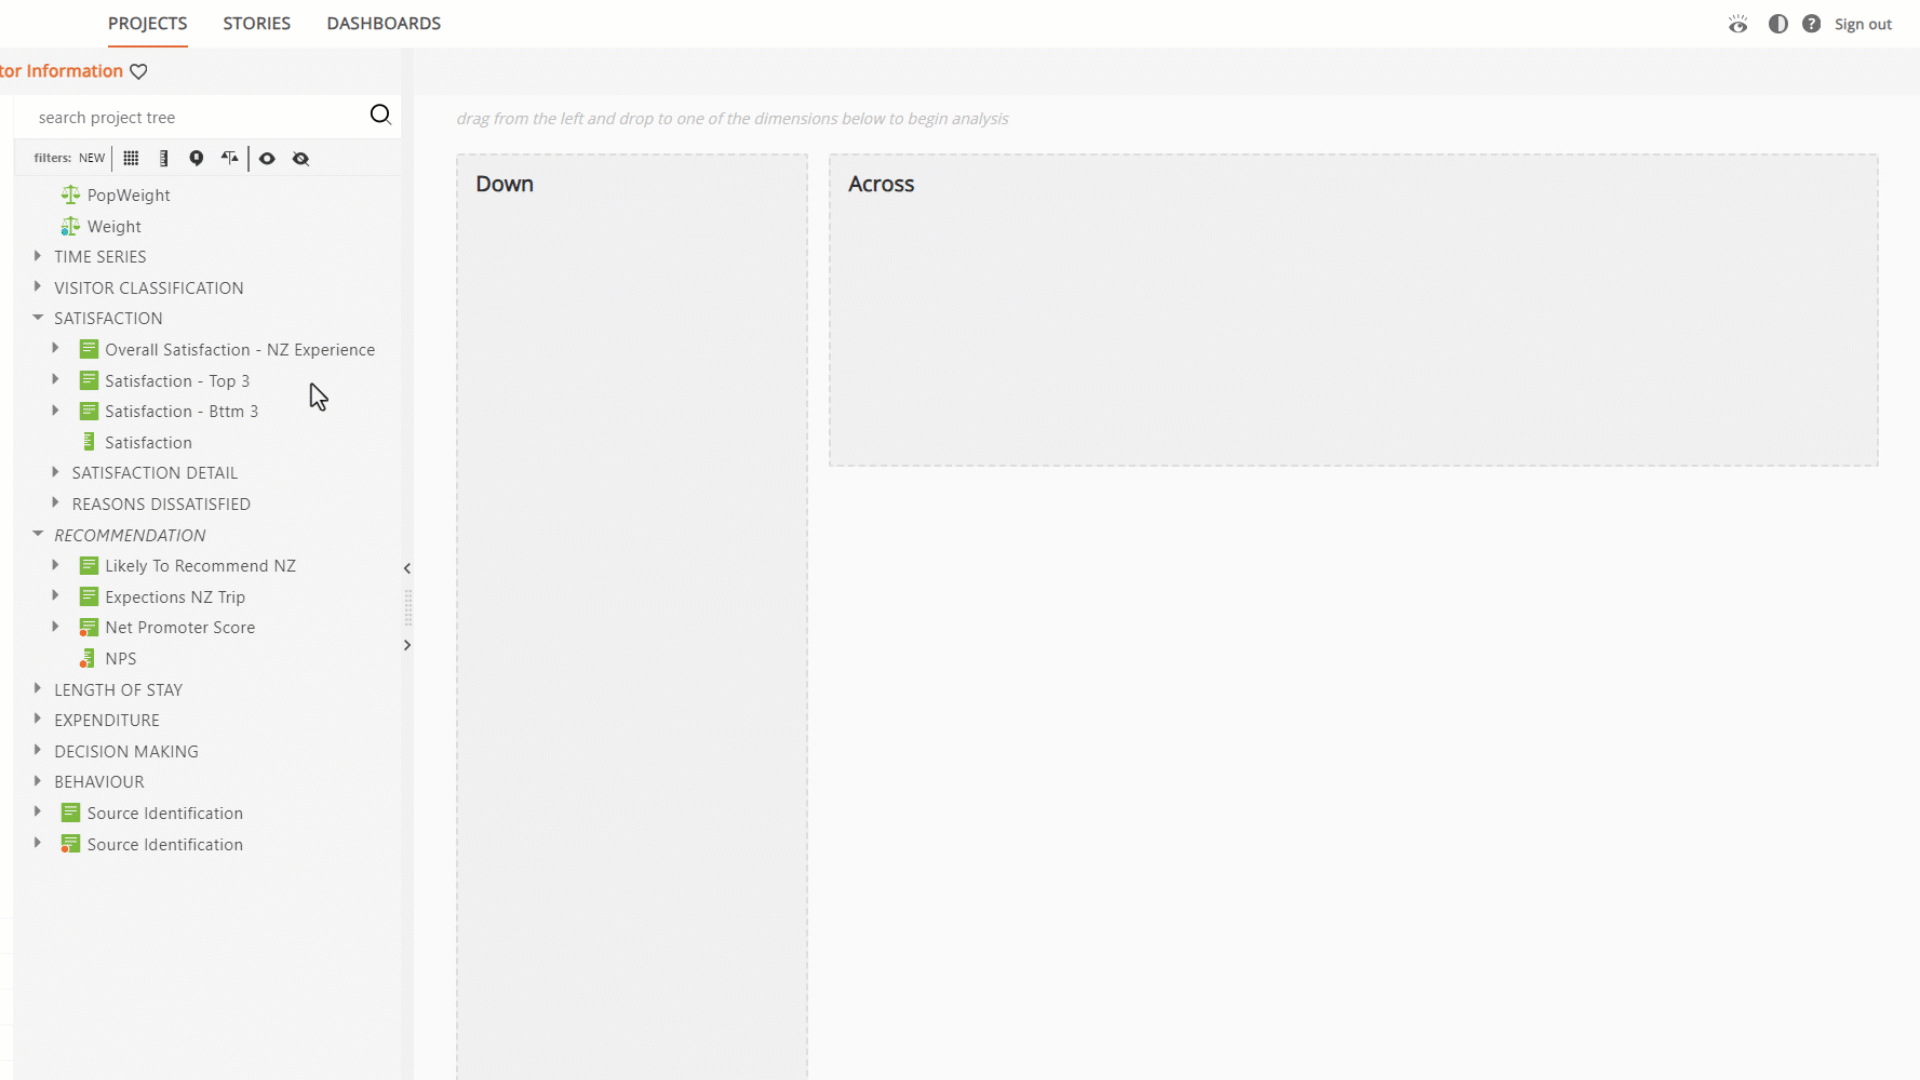Expand the EXPENDITURE folder
The height and width of the screenshot is (1080, 1920).
click(37, 719)
